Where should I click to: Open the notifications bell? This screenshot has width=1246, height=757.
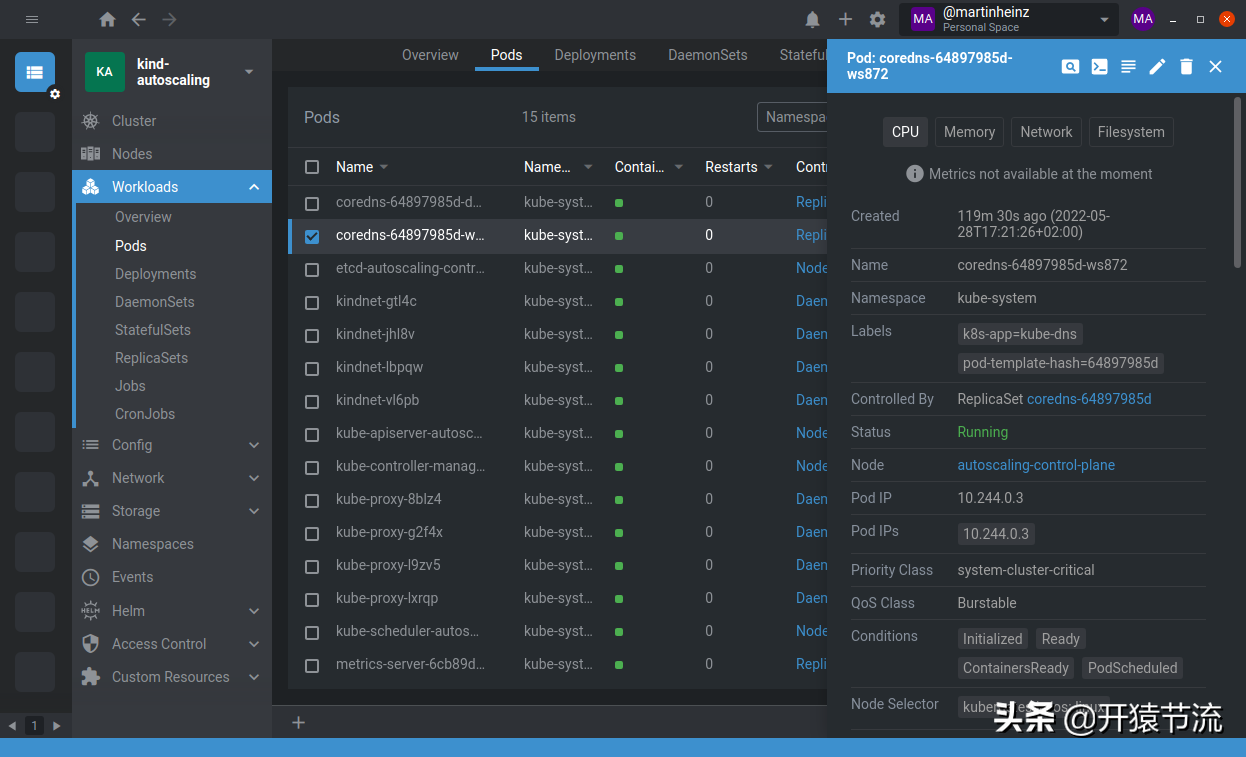coord(813,20)
